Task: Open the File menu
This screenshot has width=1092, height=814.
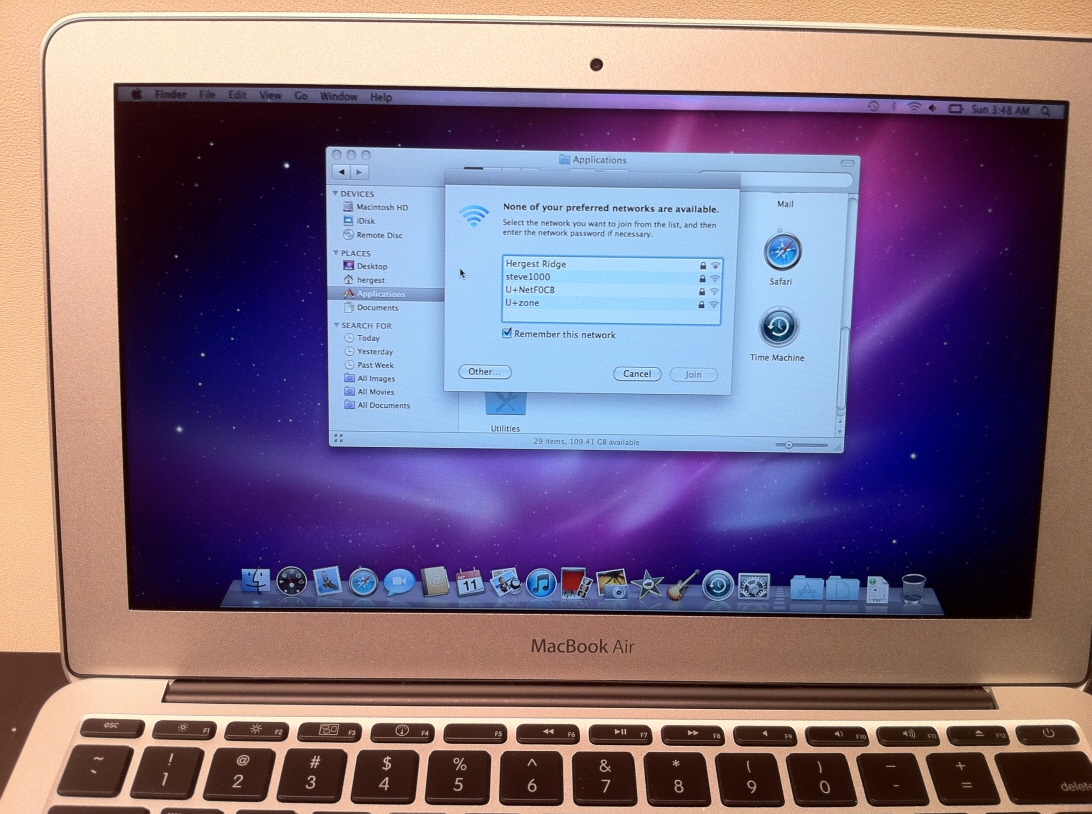Action: click(x=207, y=95)
